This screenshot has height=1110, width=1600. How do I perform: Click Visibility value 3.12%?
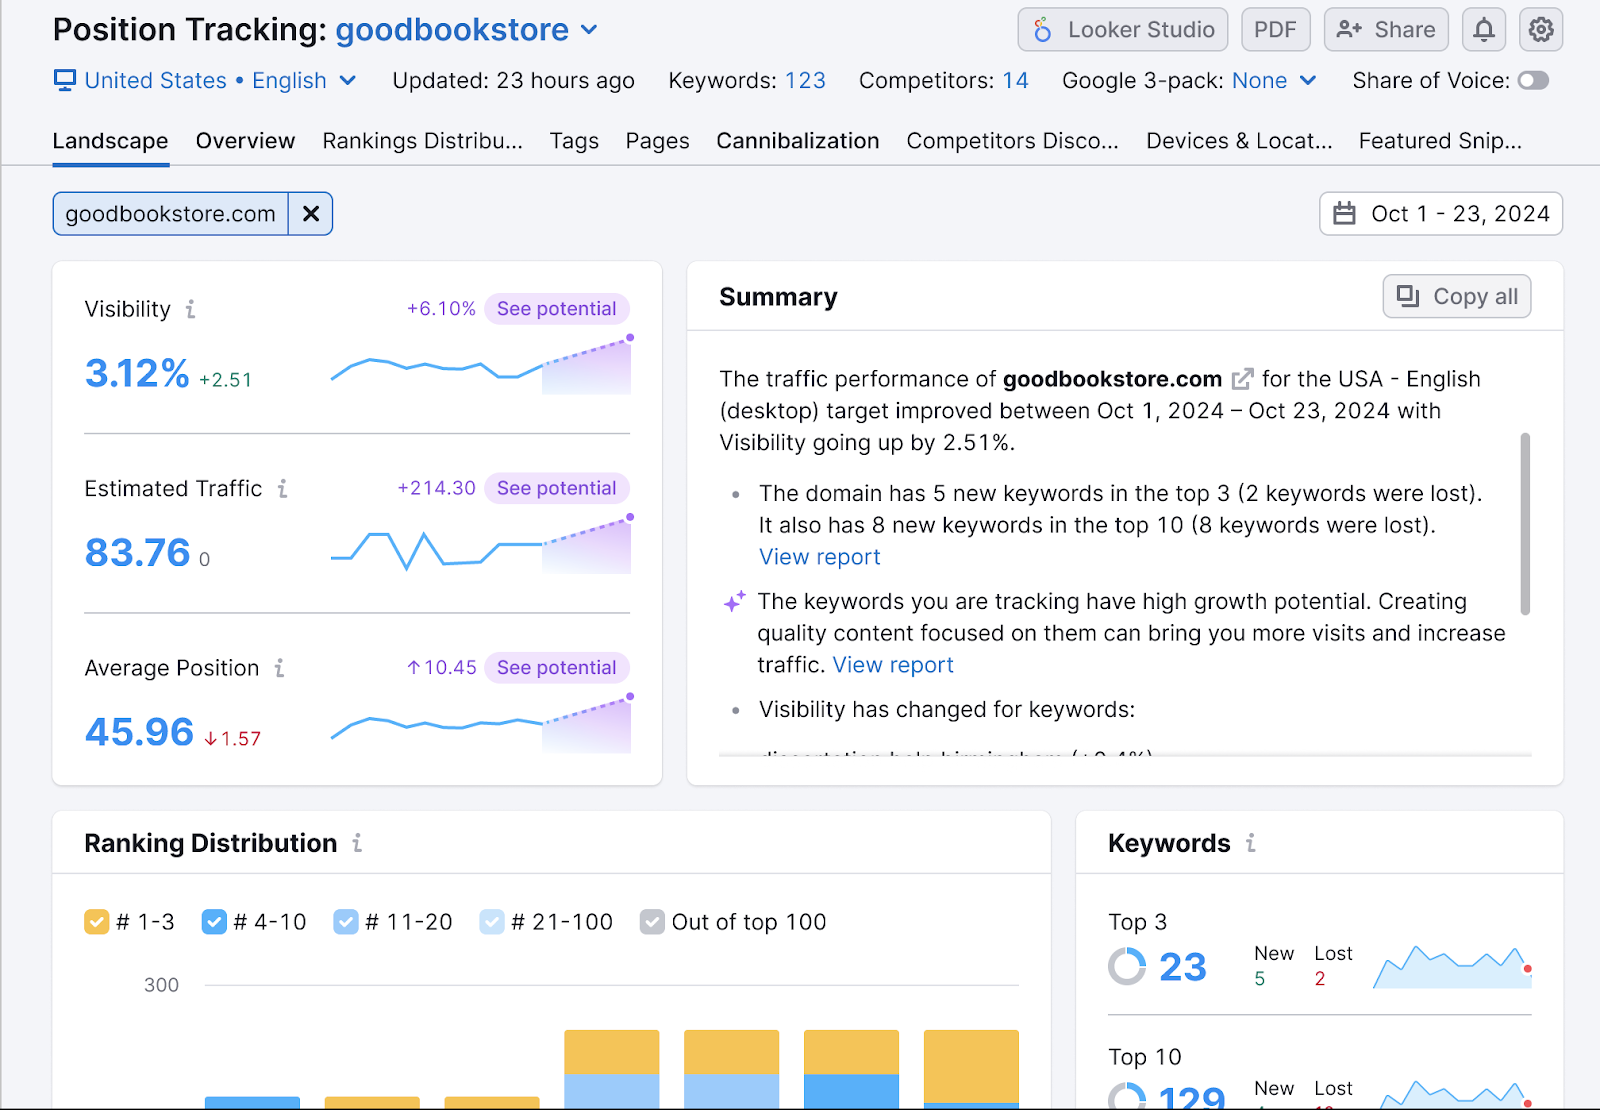[x=137, y=374]
